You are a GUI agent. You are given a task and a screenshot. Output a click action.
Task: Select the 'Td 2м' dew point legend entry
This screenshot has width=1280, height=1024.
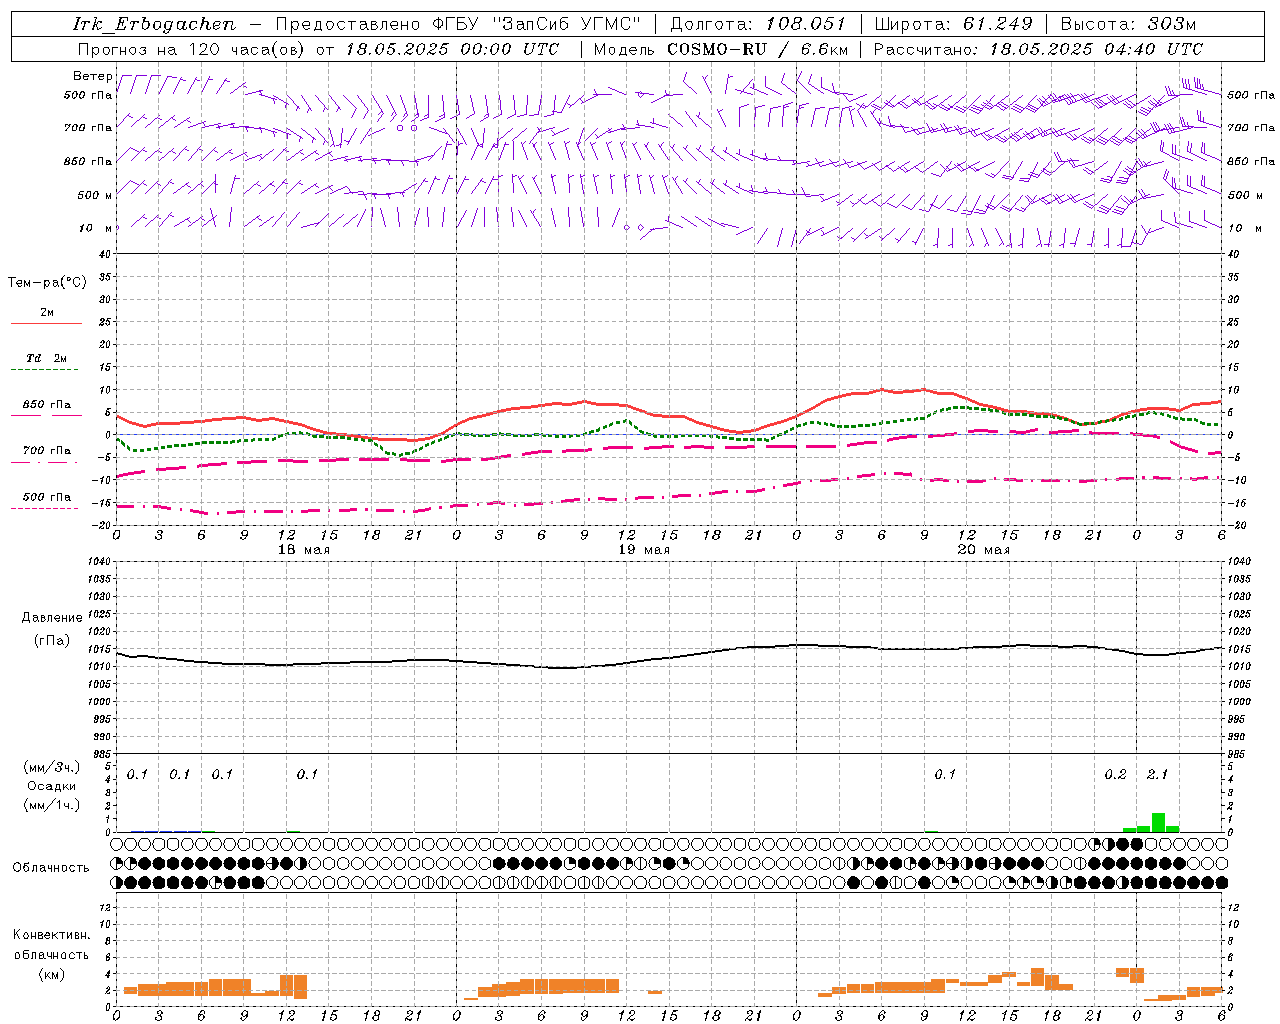coord(47,358)
